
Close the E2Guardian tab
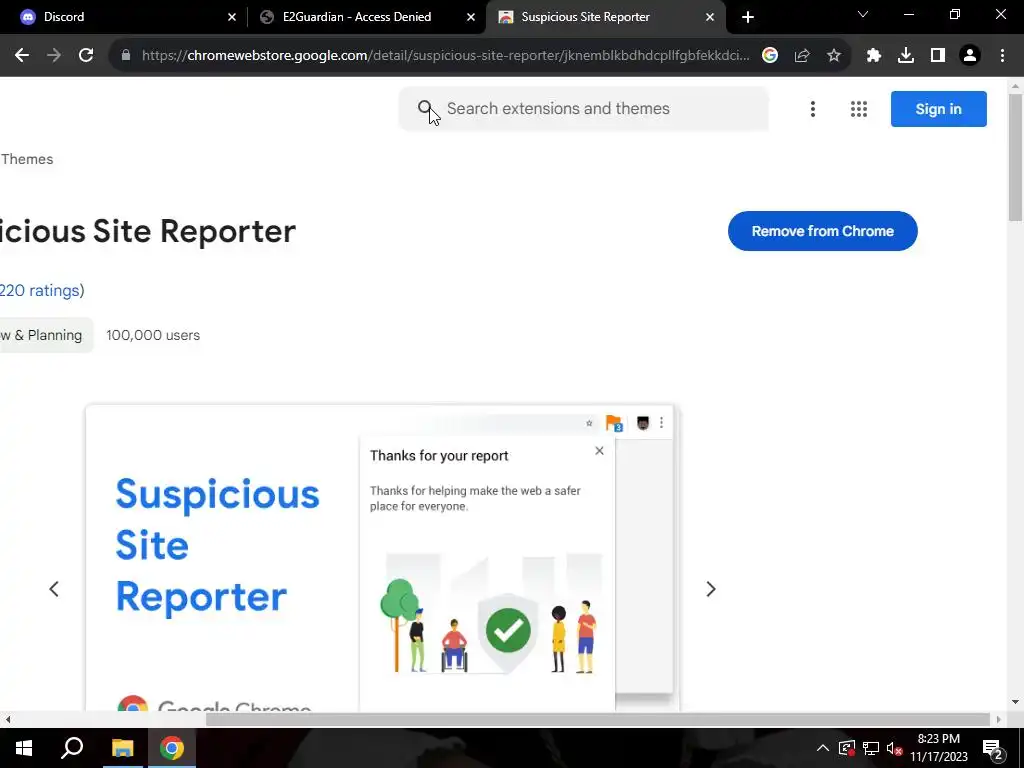(x=471, y=17)
